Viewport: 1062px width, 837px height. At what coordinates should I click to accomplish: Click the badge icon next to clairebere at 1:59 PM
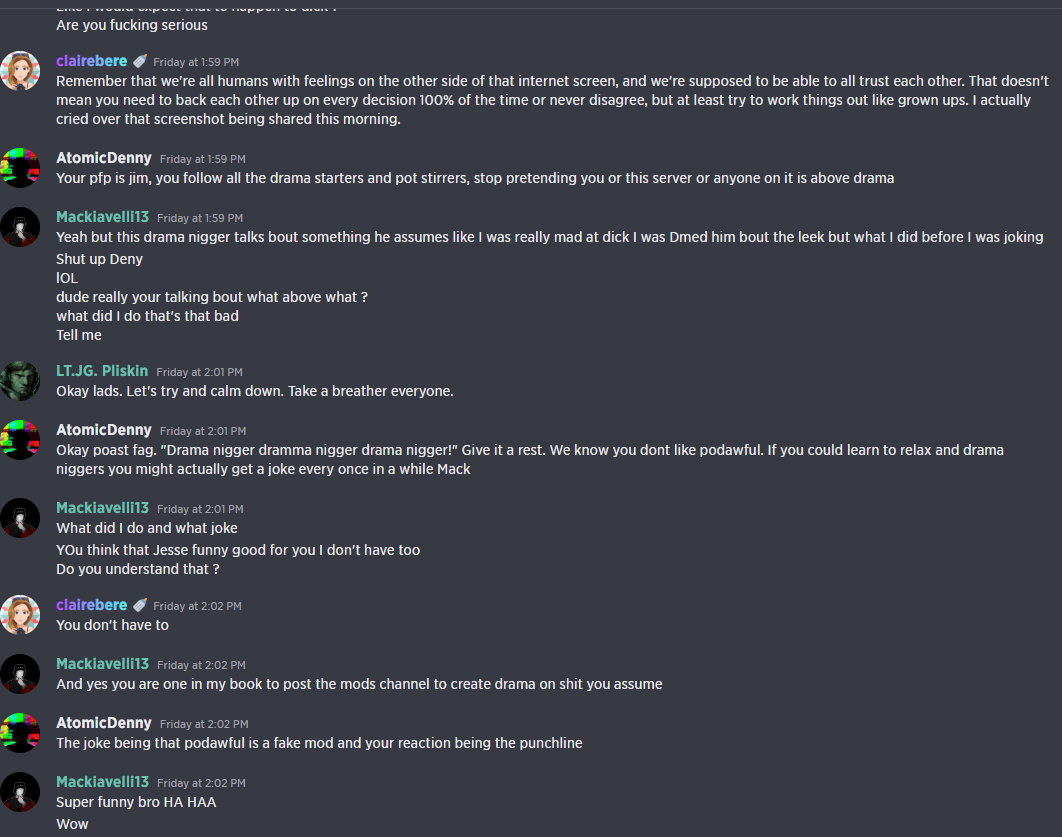[x=140, y=61]
